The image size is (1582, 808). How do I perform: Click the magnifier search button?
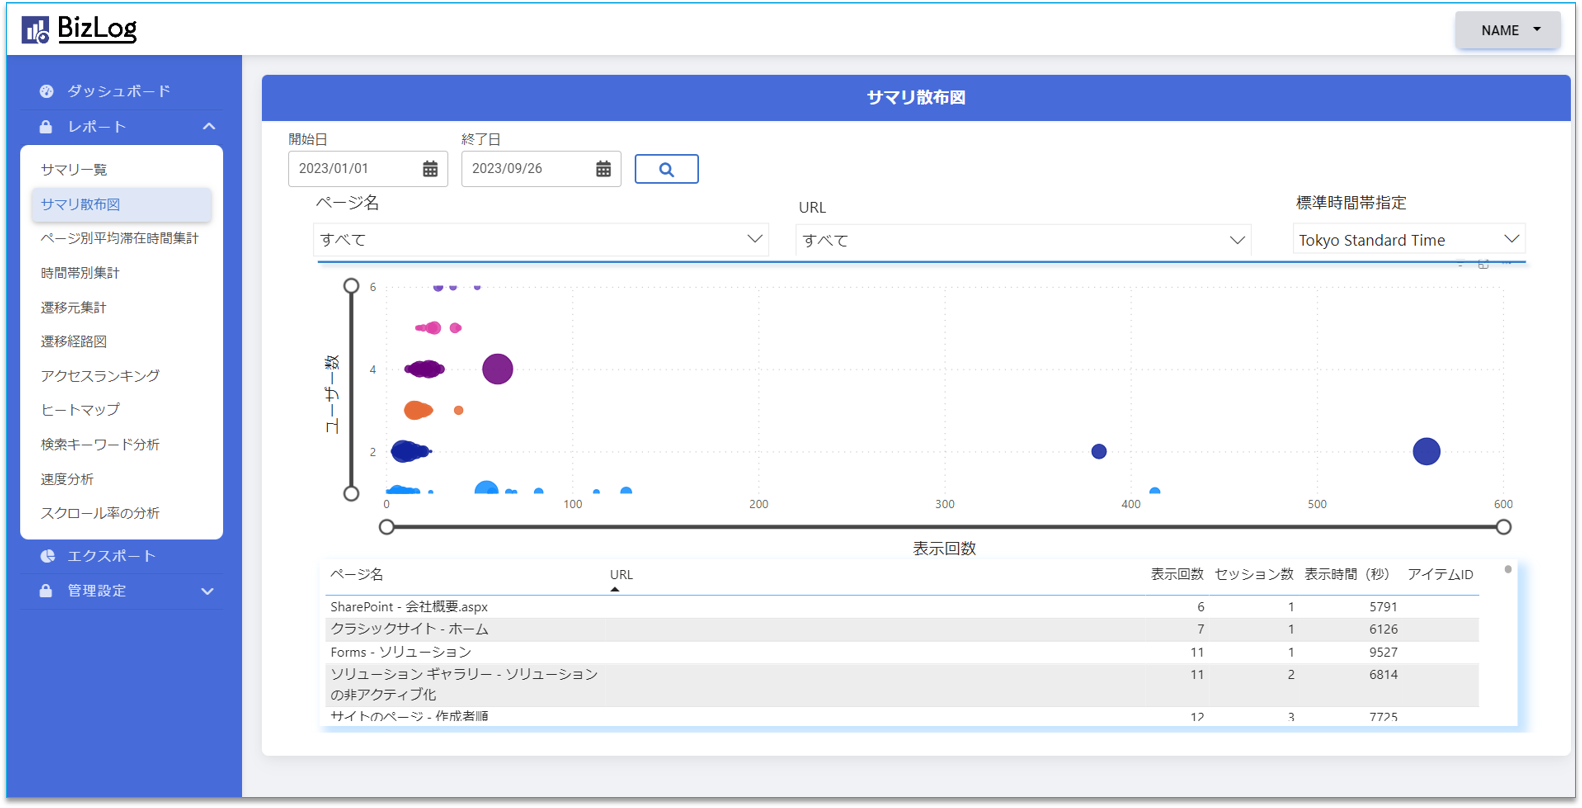pos(667,169)
